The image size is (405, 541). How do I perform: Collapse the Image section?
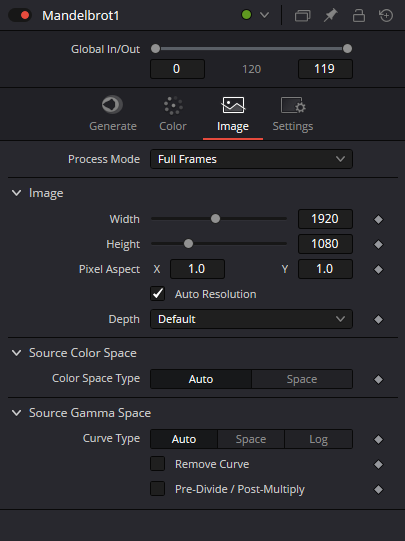[x=17, y=193]
